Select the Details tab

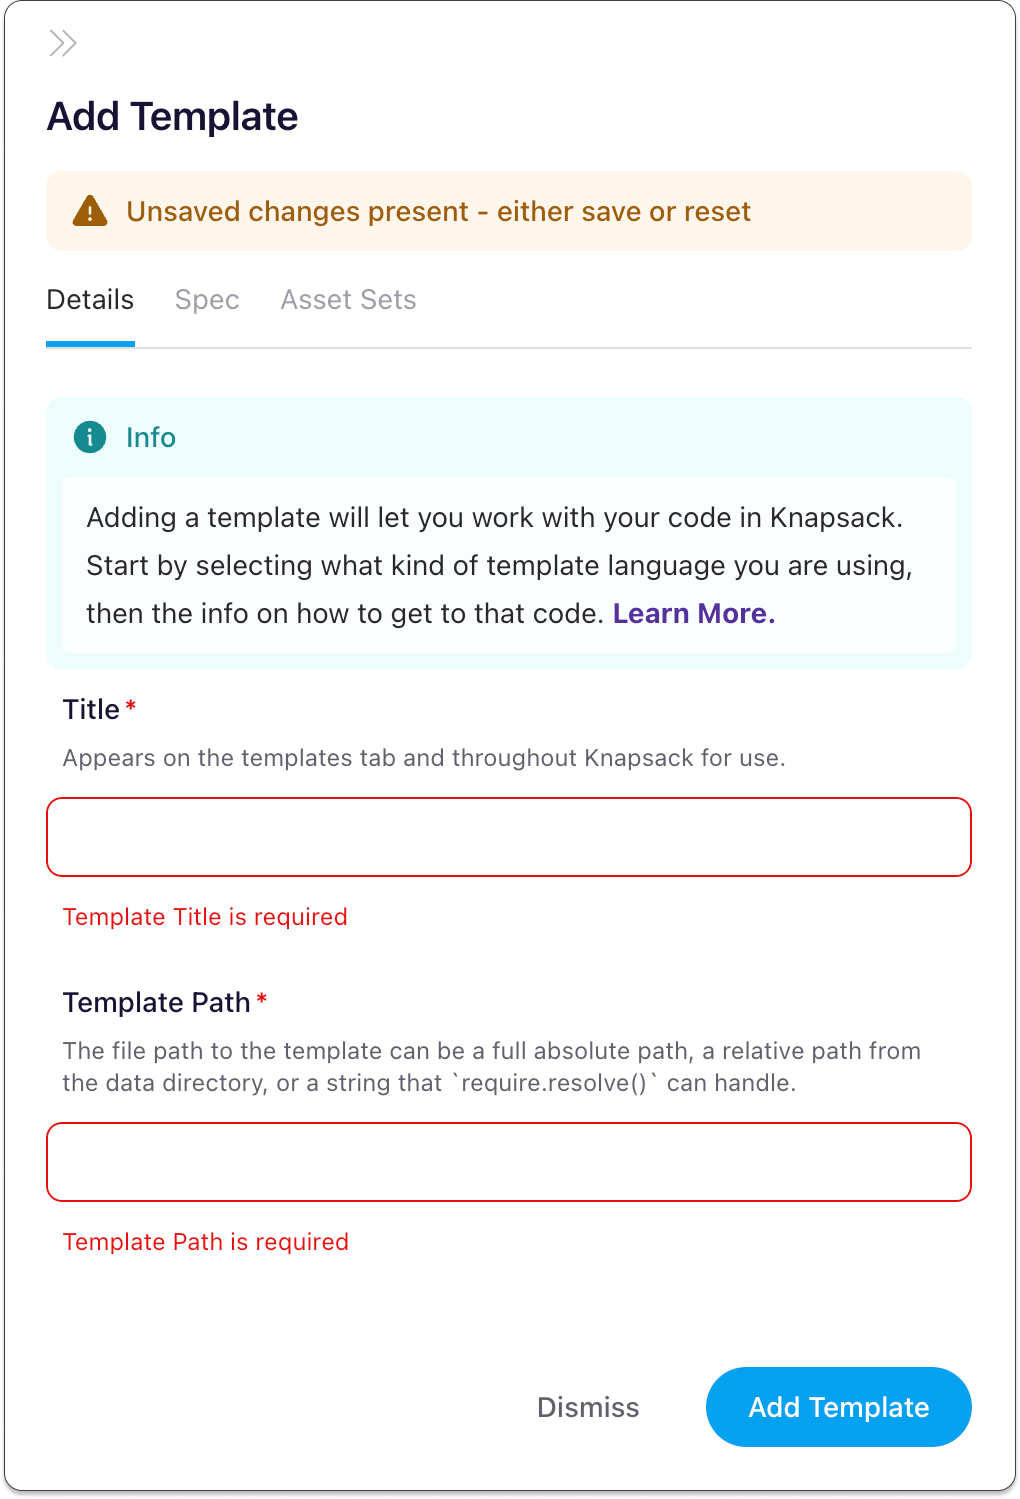point(90,299)
